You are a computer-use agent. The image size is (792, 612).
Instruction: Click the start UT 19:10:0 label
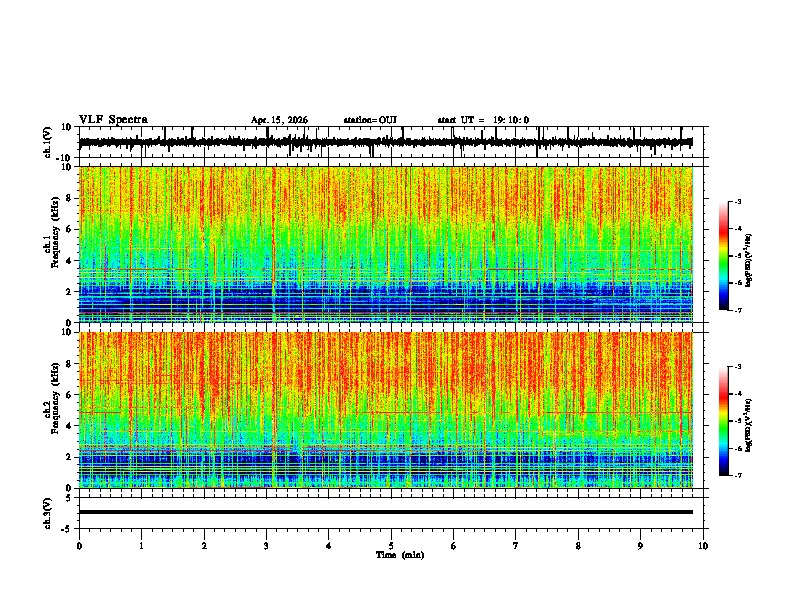pos(483,120)
